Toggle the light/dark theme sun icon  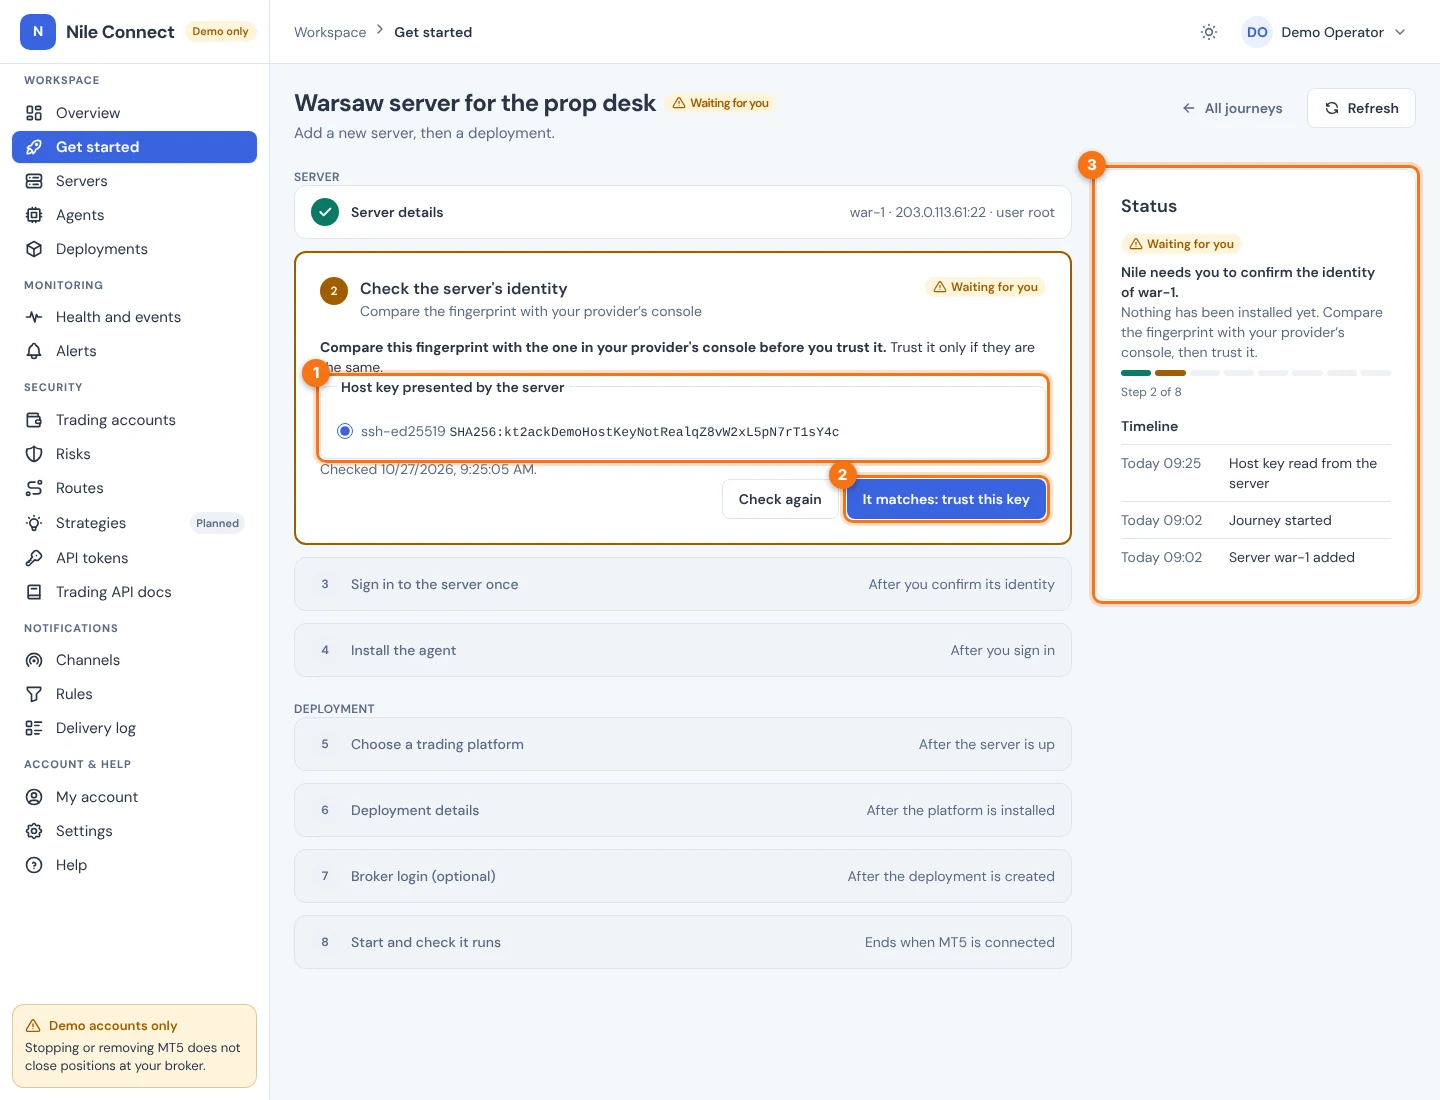[x=1209, y=32]
